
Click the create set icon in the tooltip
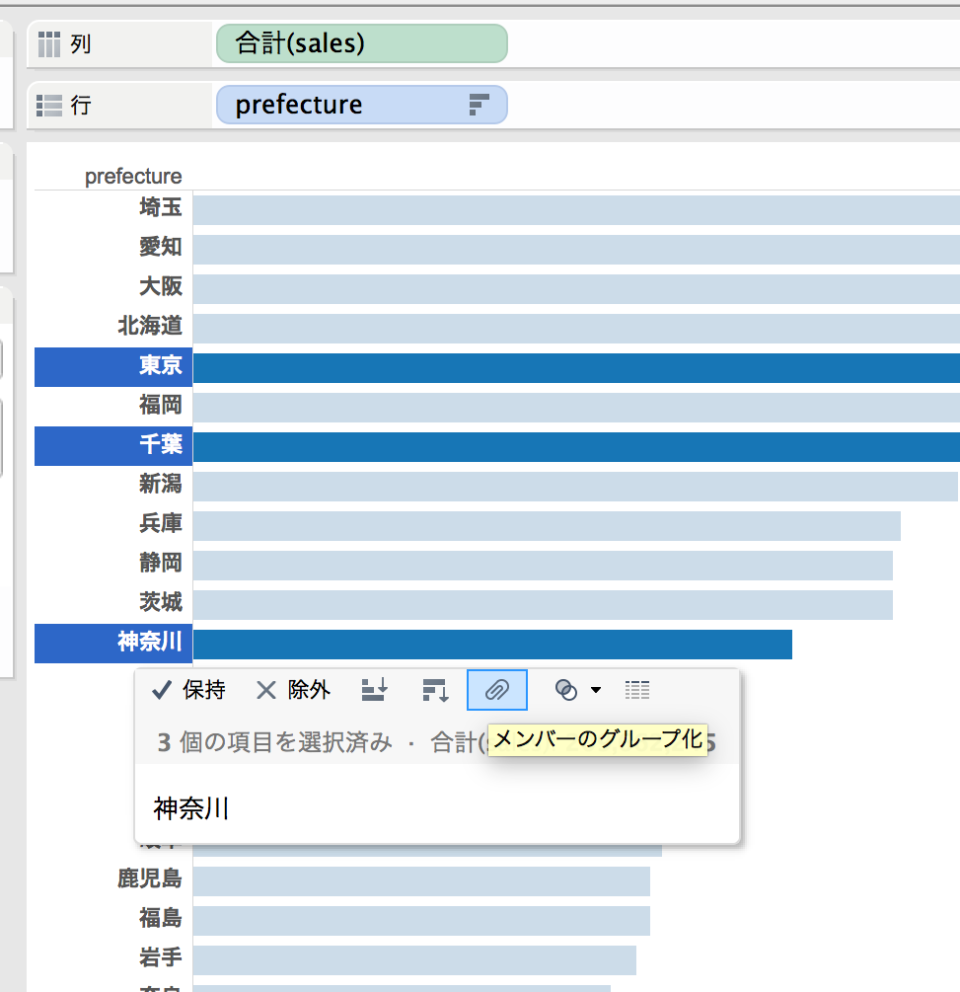click(566, 689)
